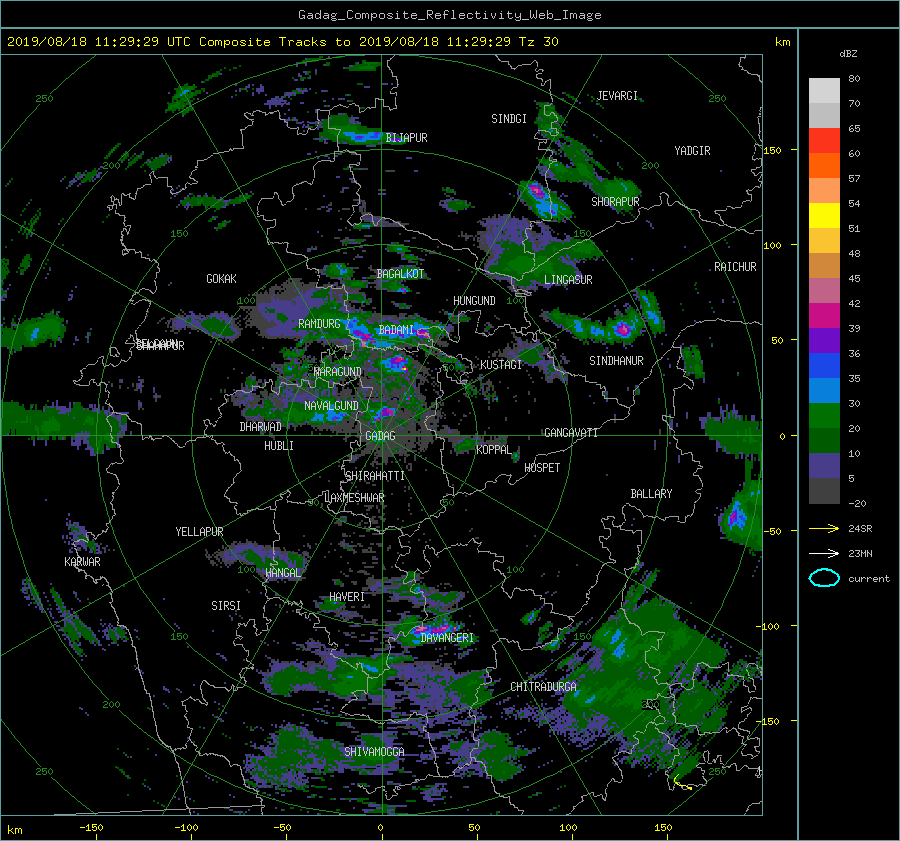The height and width of the screenshot is (841, 900).
Task: Click the SIRSI city label
Action: (226, 606)
